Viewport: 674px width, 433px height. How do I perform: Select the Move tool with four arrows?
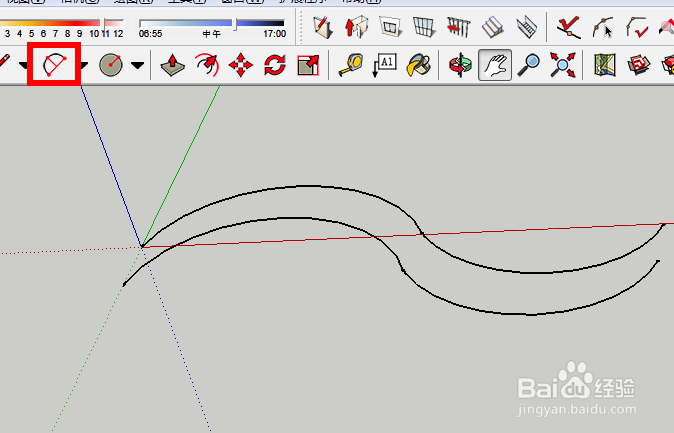[x=241, y=65]
